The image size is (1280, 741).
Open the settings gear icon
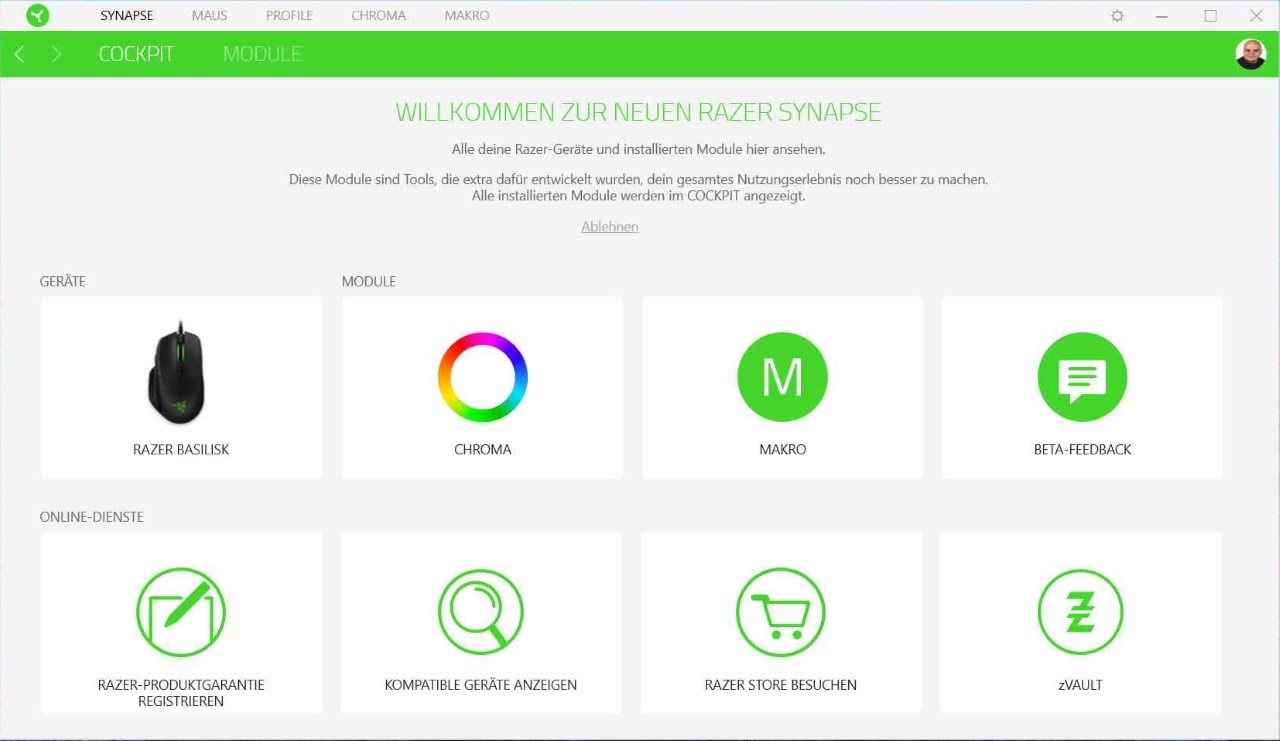1117,16
